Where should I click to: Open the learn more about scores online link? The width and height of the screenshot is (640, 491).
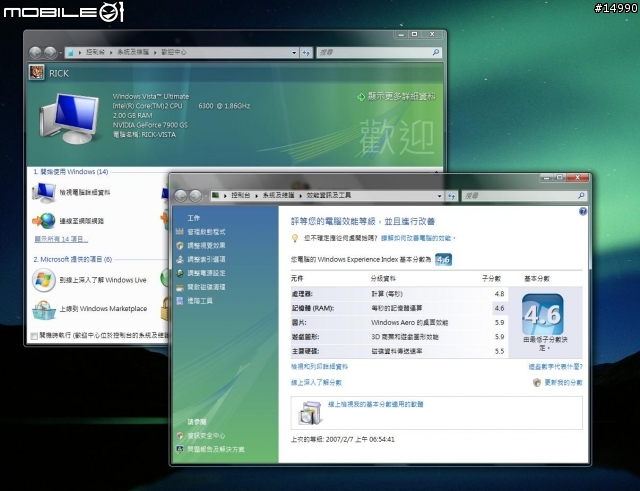click(316, 382)
